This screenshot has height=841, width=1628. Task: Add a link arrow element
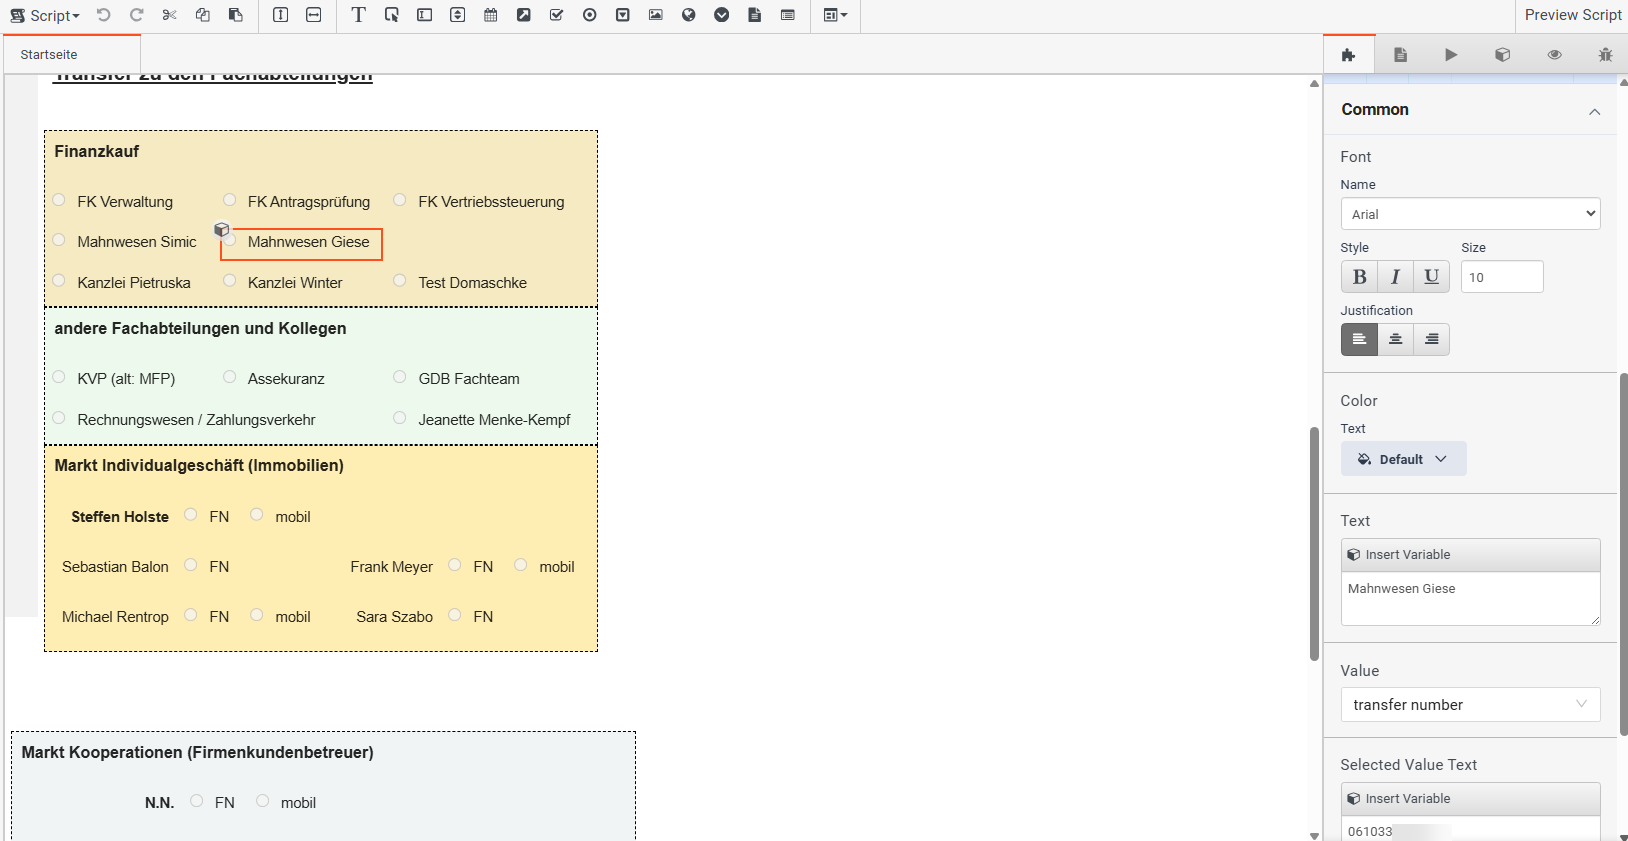point(524,15)
